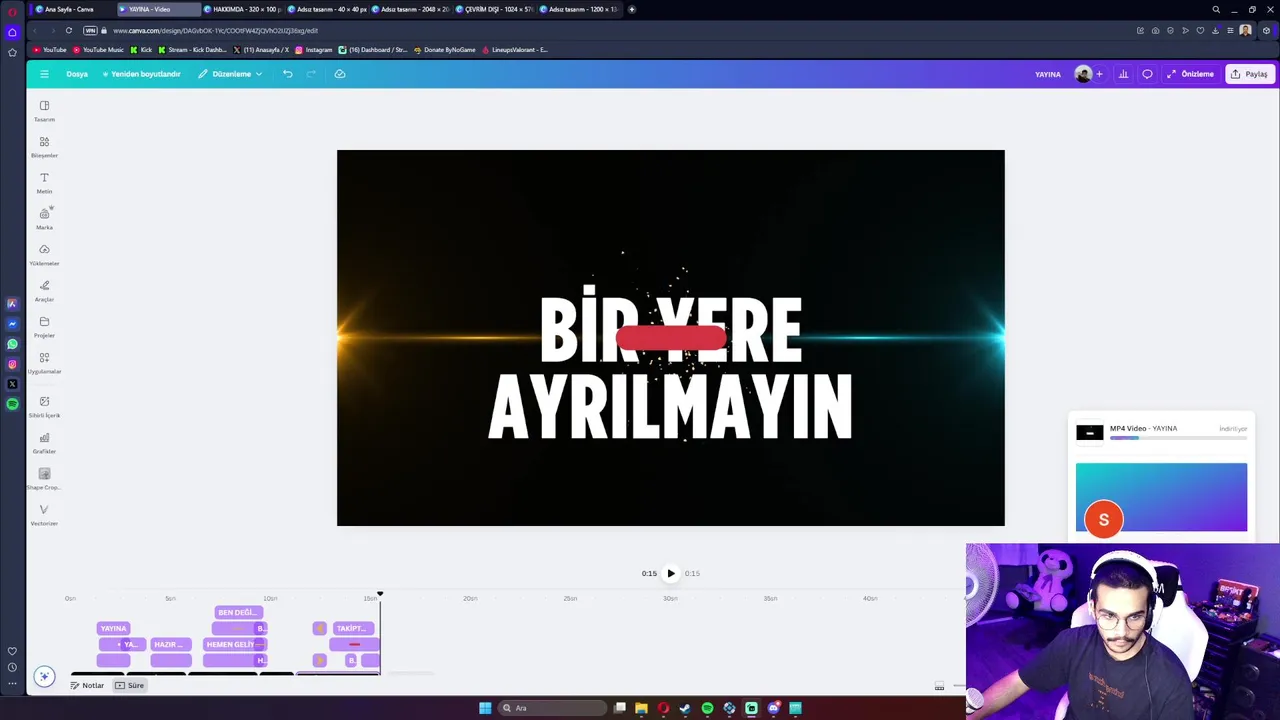Image resolution: width=1280 pixels, height=720 pixels.
Task: Open the Uygulamalar apps panel
Action: point(44,363)
